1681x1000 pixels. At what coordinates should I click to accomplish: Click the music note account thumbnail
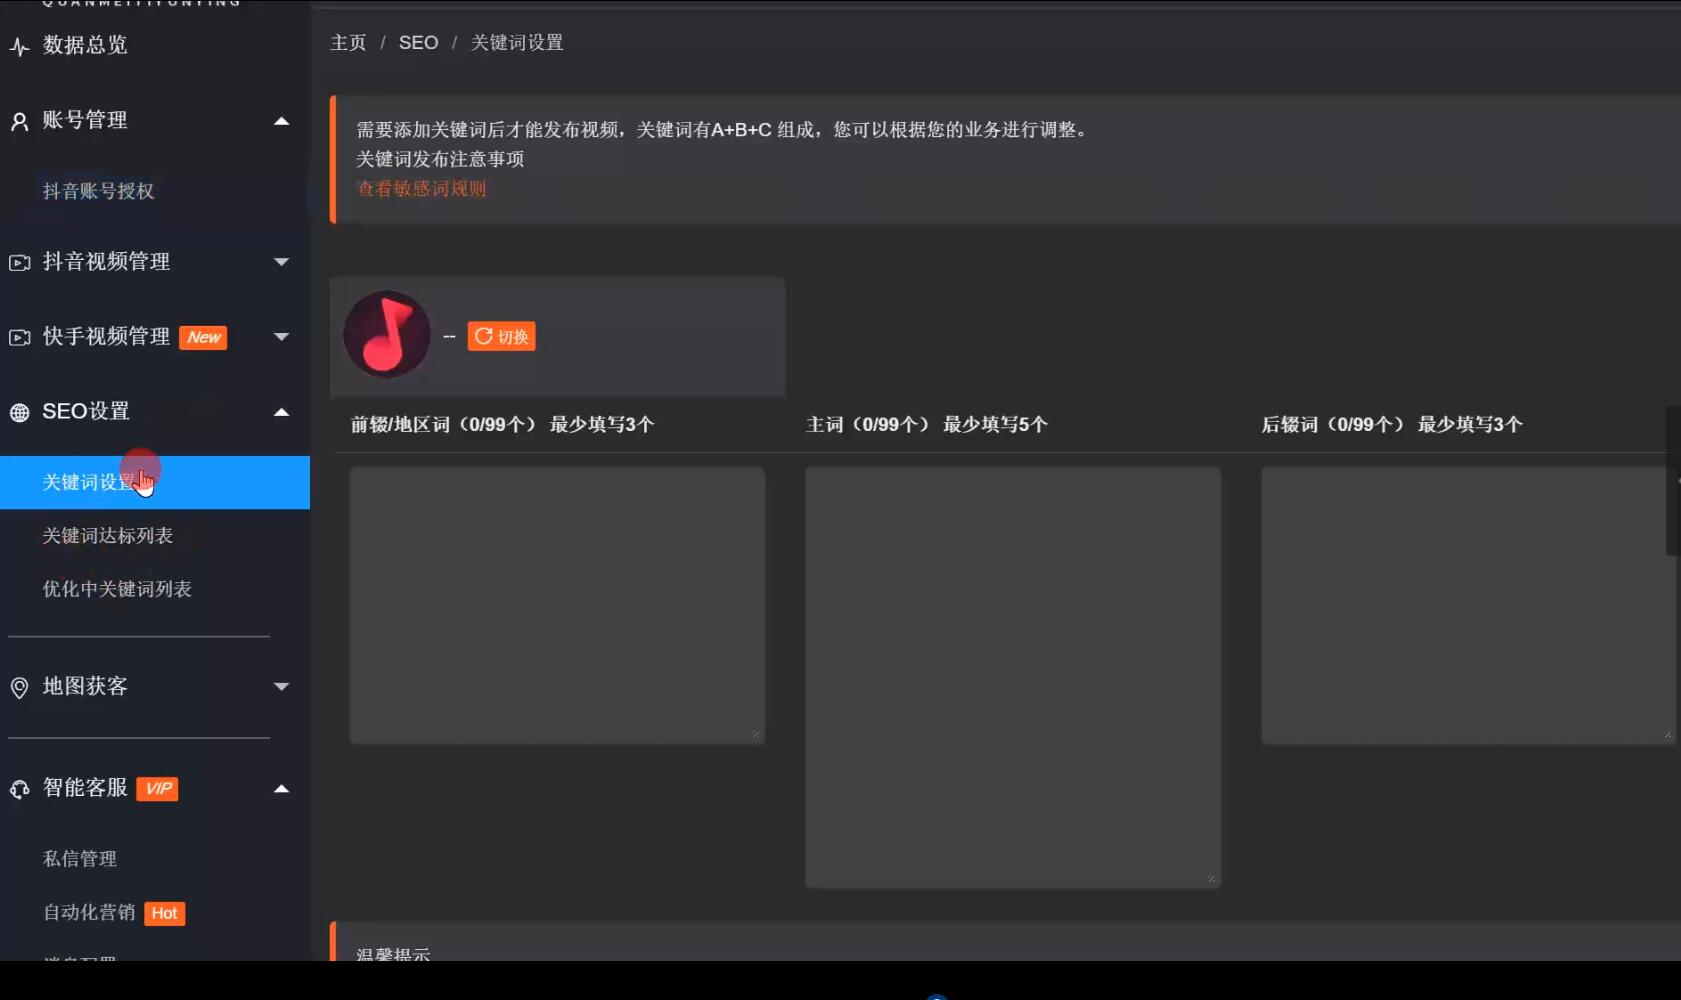(x=387, y=334)
